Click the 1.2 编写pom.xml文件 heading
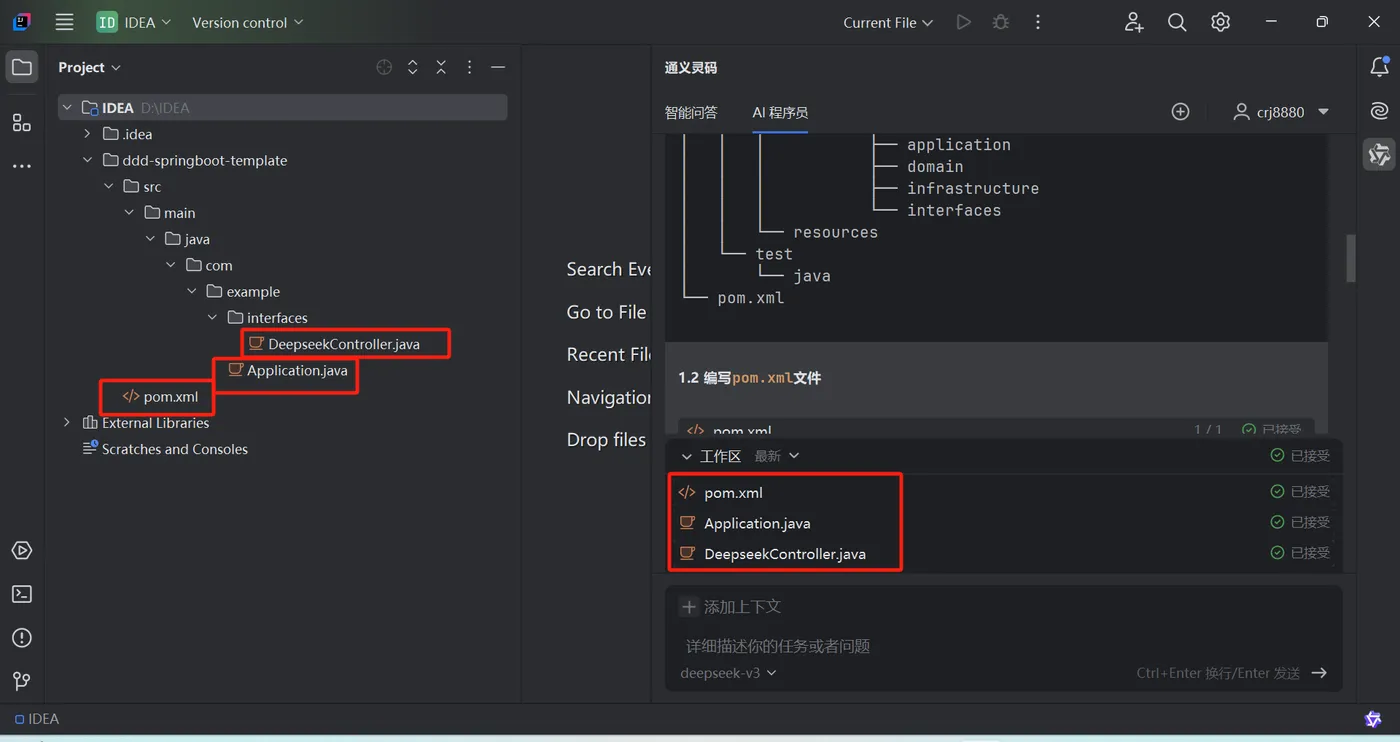This screenshot has height=742, width=1400. tap(750, 378)
